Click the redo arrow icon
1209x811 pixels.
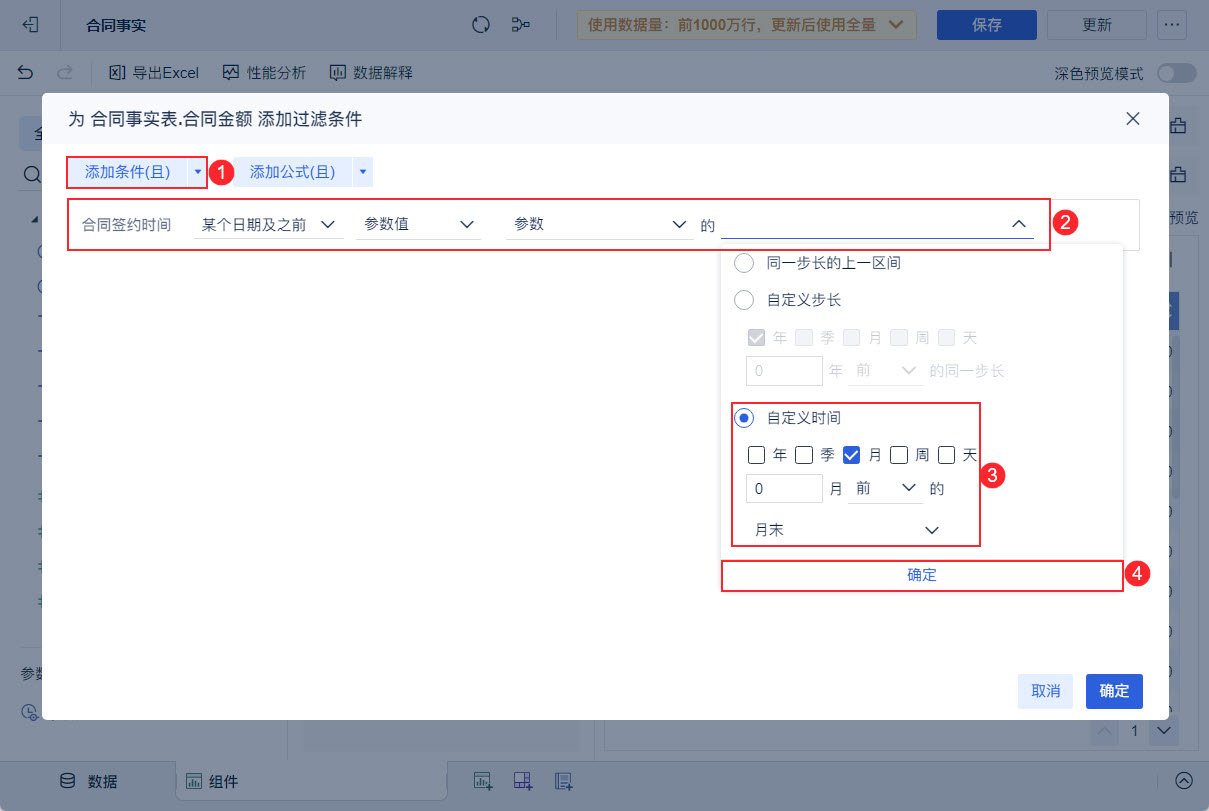click(64, 72)
